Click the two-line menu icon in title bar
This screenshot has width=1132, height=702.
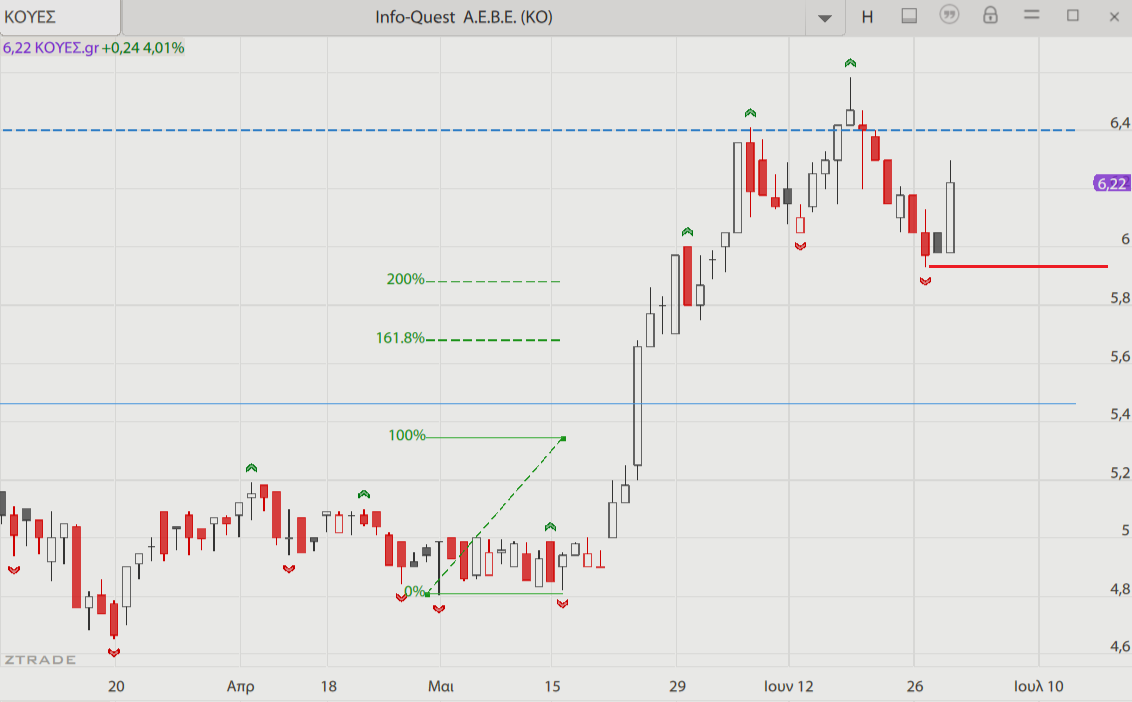point(1032,14)
